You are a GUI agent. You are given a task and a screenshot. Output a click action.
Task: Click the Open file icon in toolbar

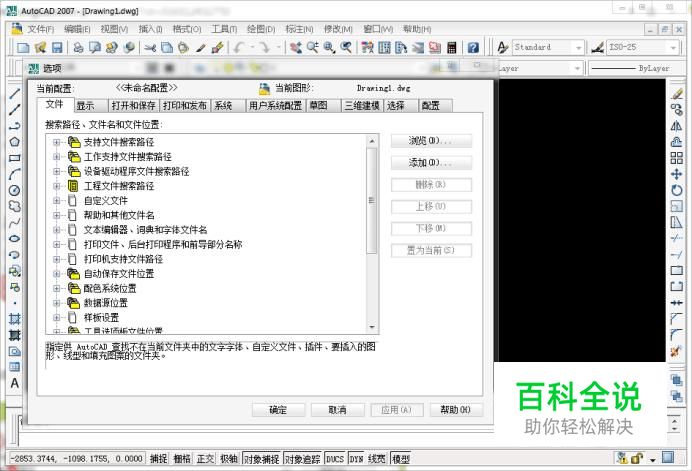tap(40, 47)
